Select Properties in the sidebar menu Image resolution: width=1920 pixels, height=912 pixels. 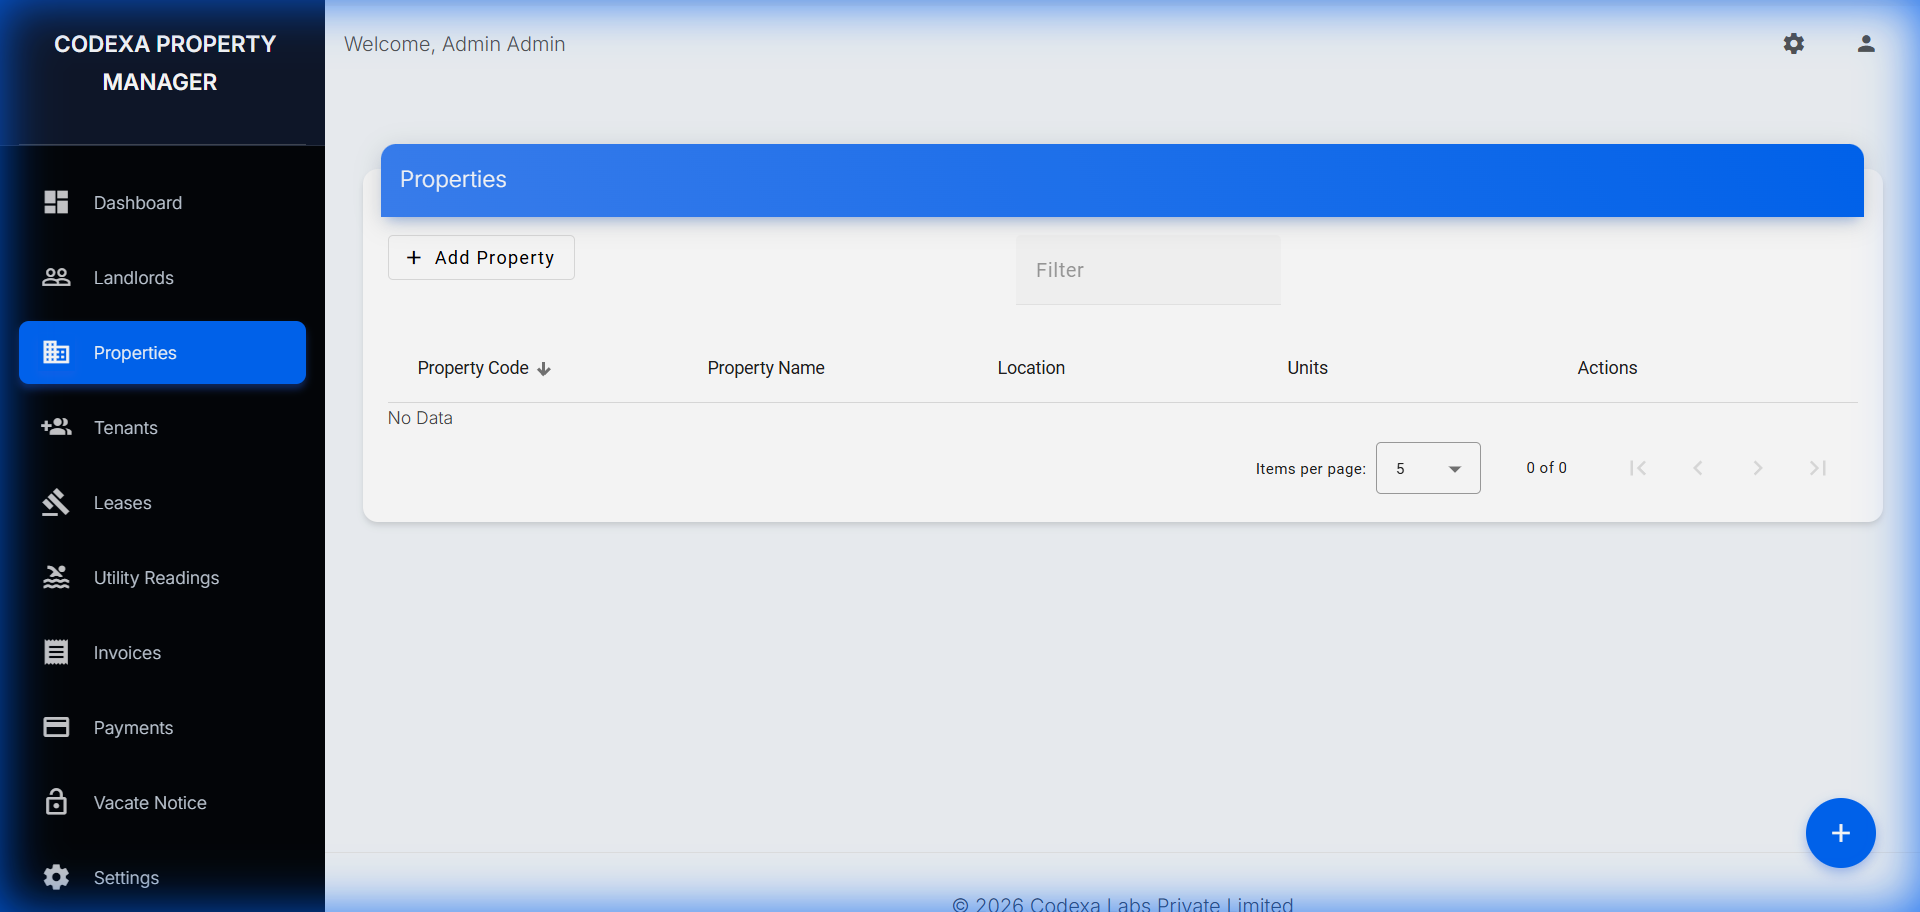click(x=162, y=353)
